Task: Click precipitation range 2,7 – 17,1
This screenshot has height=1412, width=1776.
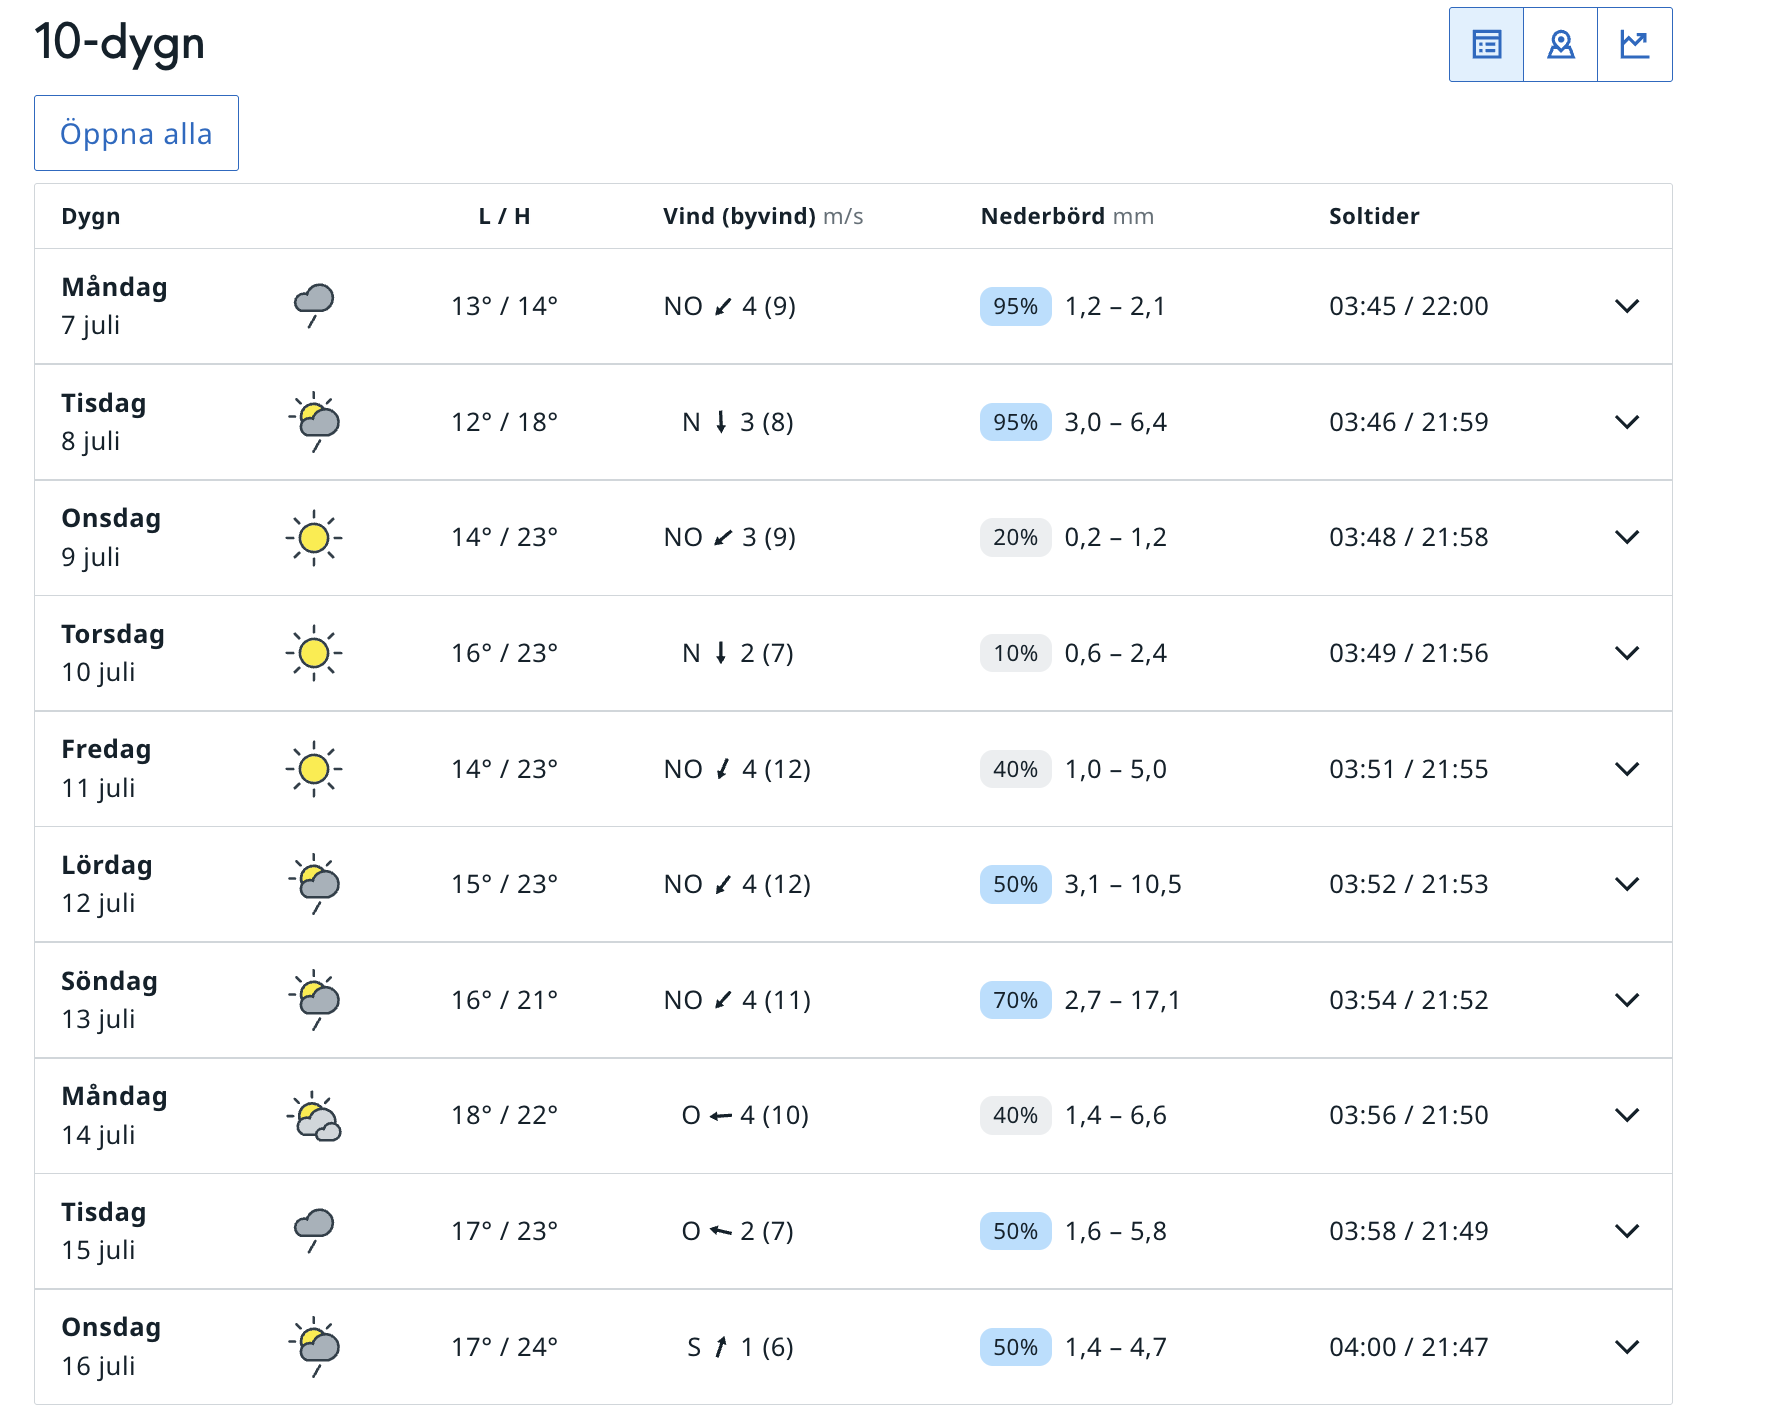Action: [x=1122, y=1000]
